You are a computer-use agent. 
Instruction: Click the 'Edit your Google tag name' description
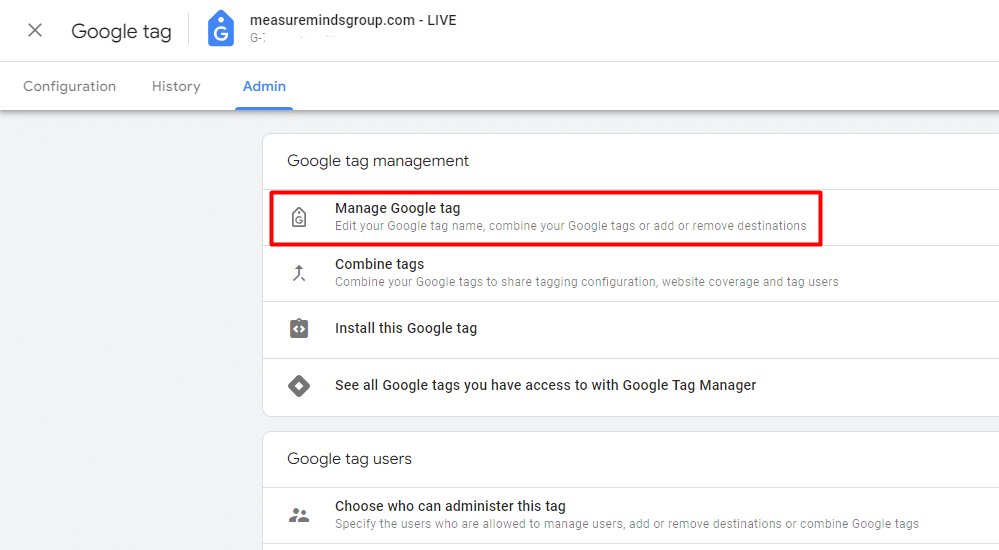[x=570, y=226]
